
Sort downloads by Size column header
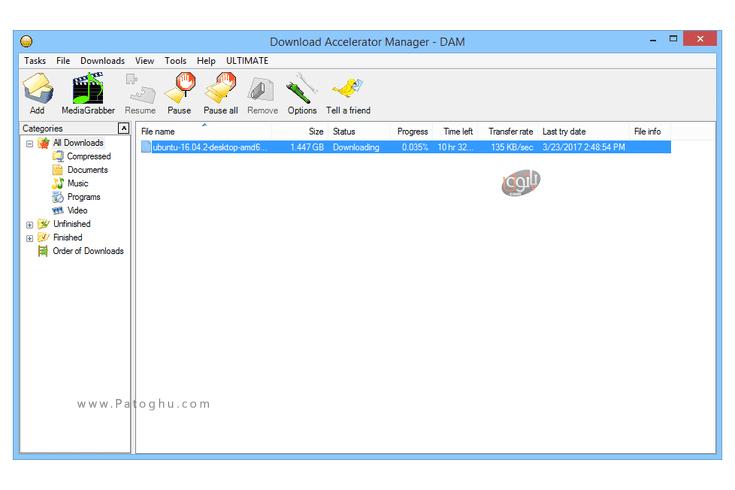click(x=300, y=132)
